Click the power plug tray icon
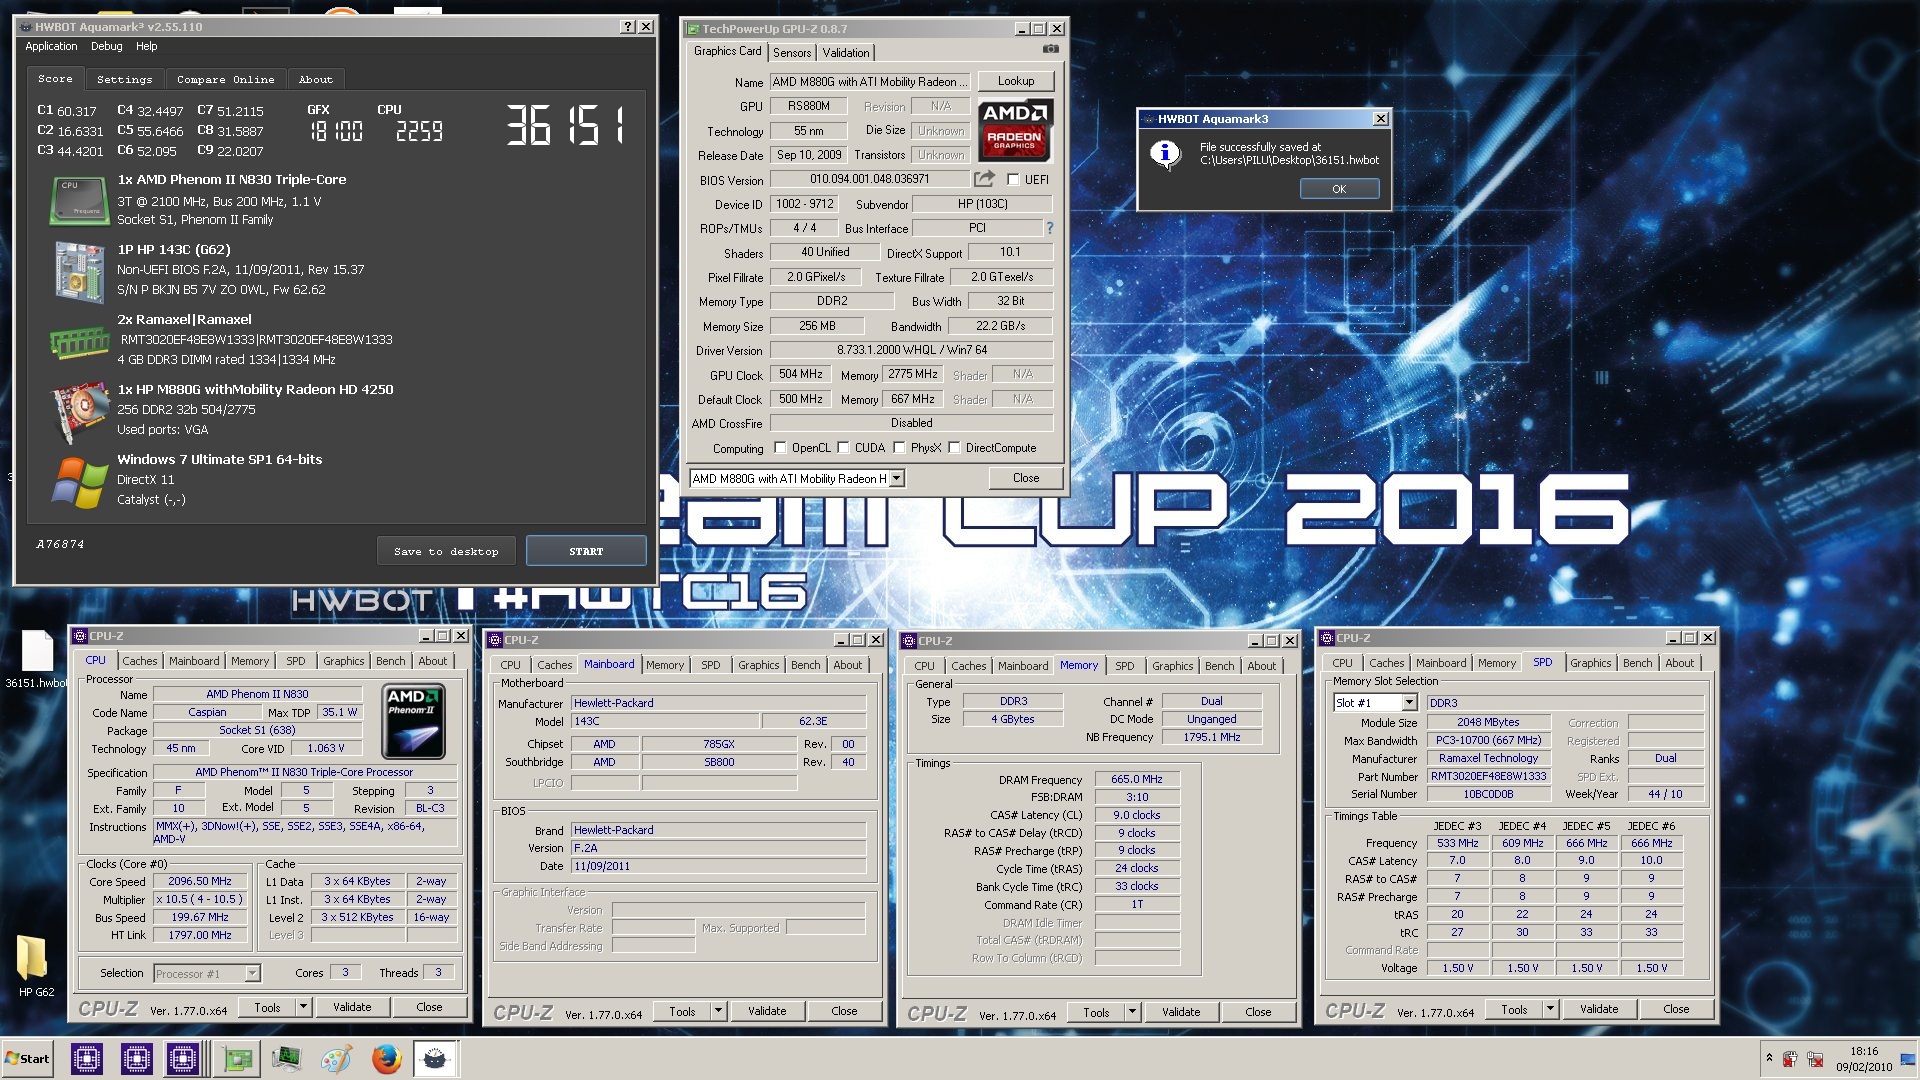This screenshot has width=1920, height=1080. click(x=1790, y=1058)
